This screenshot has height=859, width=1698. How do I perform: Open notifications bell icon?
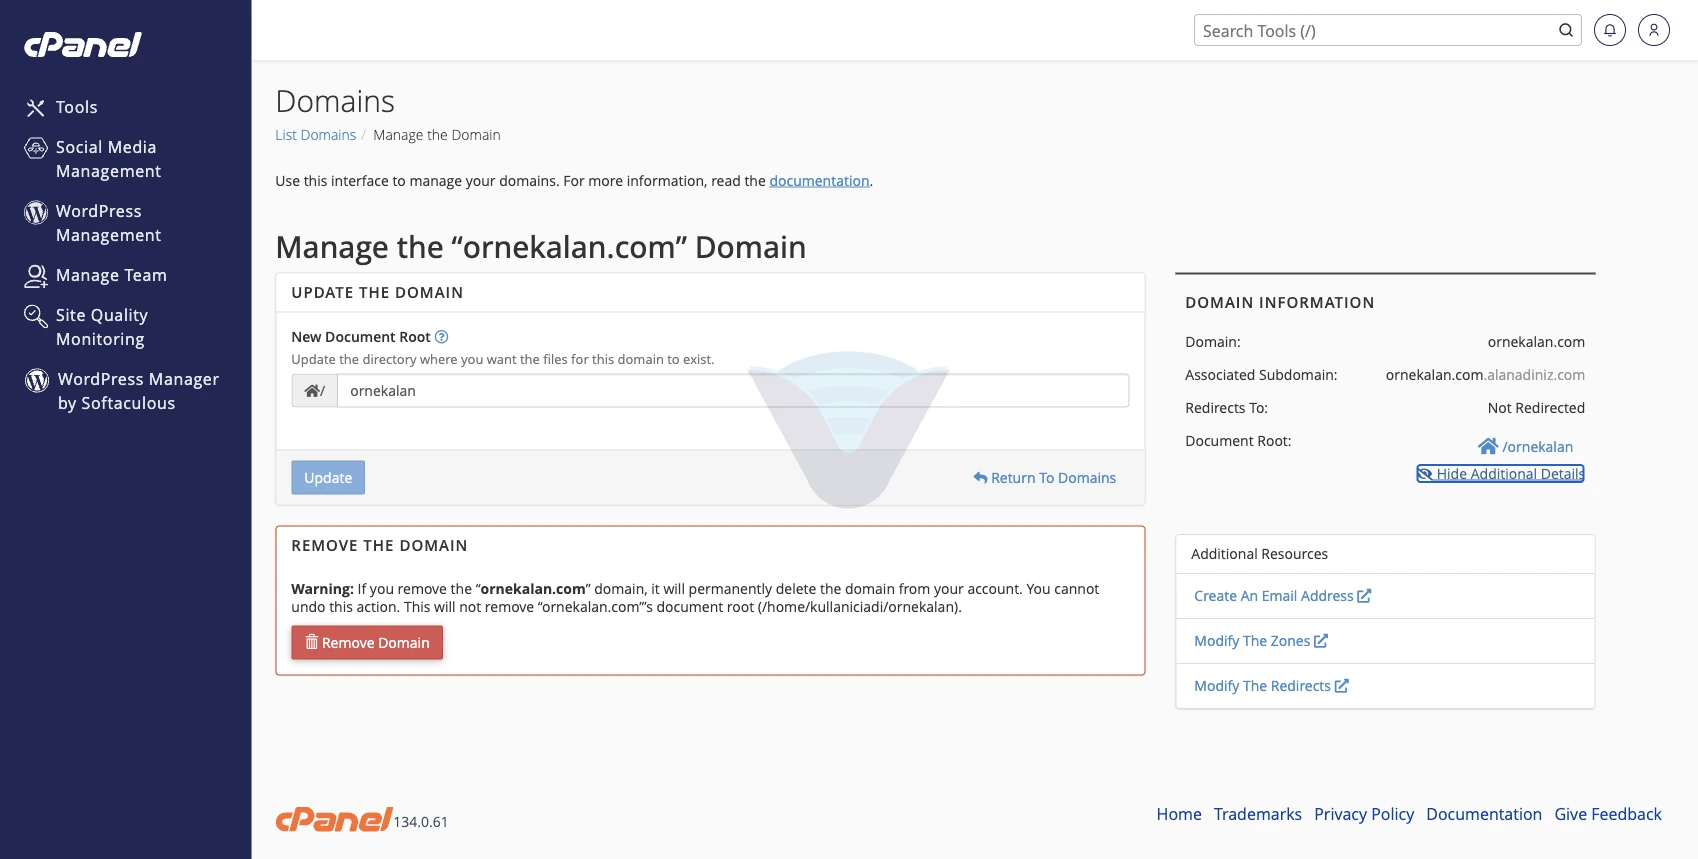pyautogui.click(x=1610, y=30)
